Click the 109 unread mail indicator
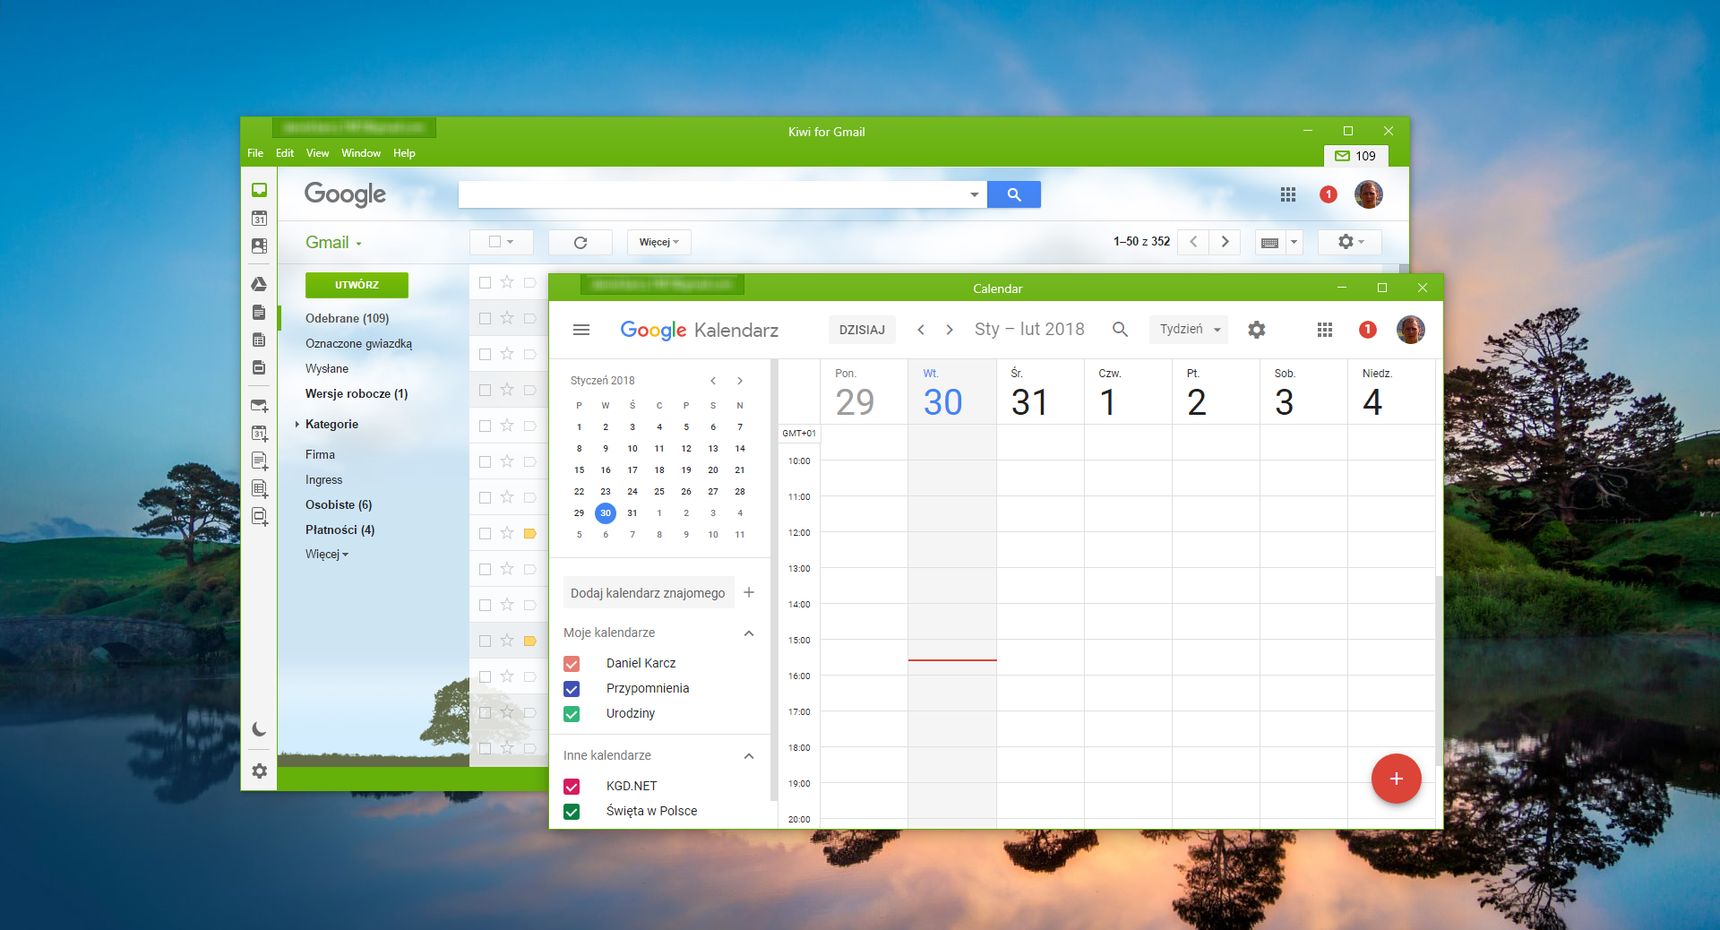 [x=1356, y=156]
